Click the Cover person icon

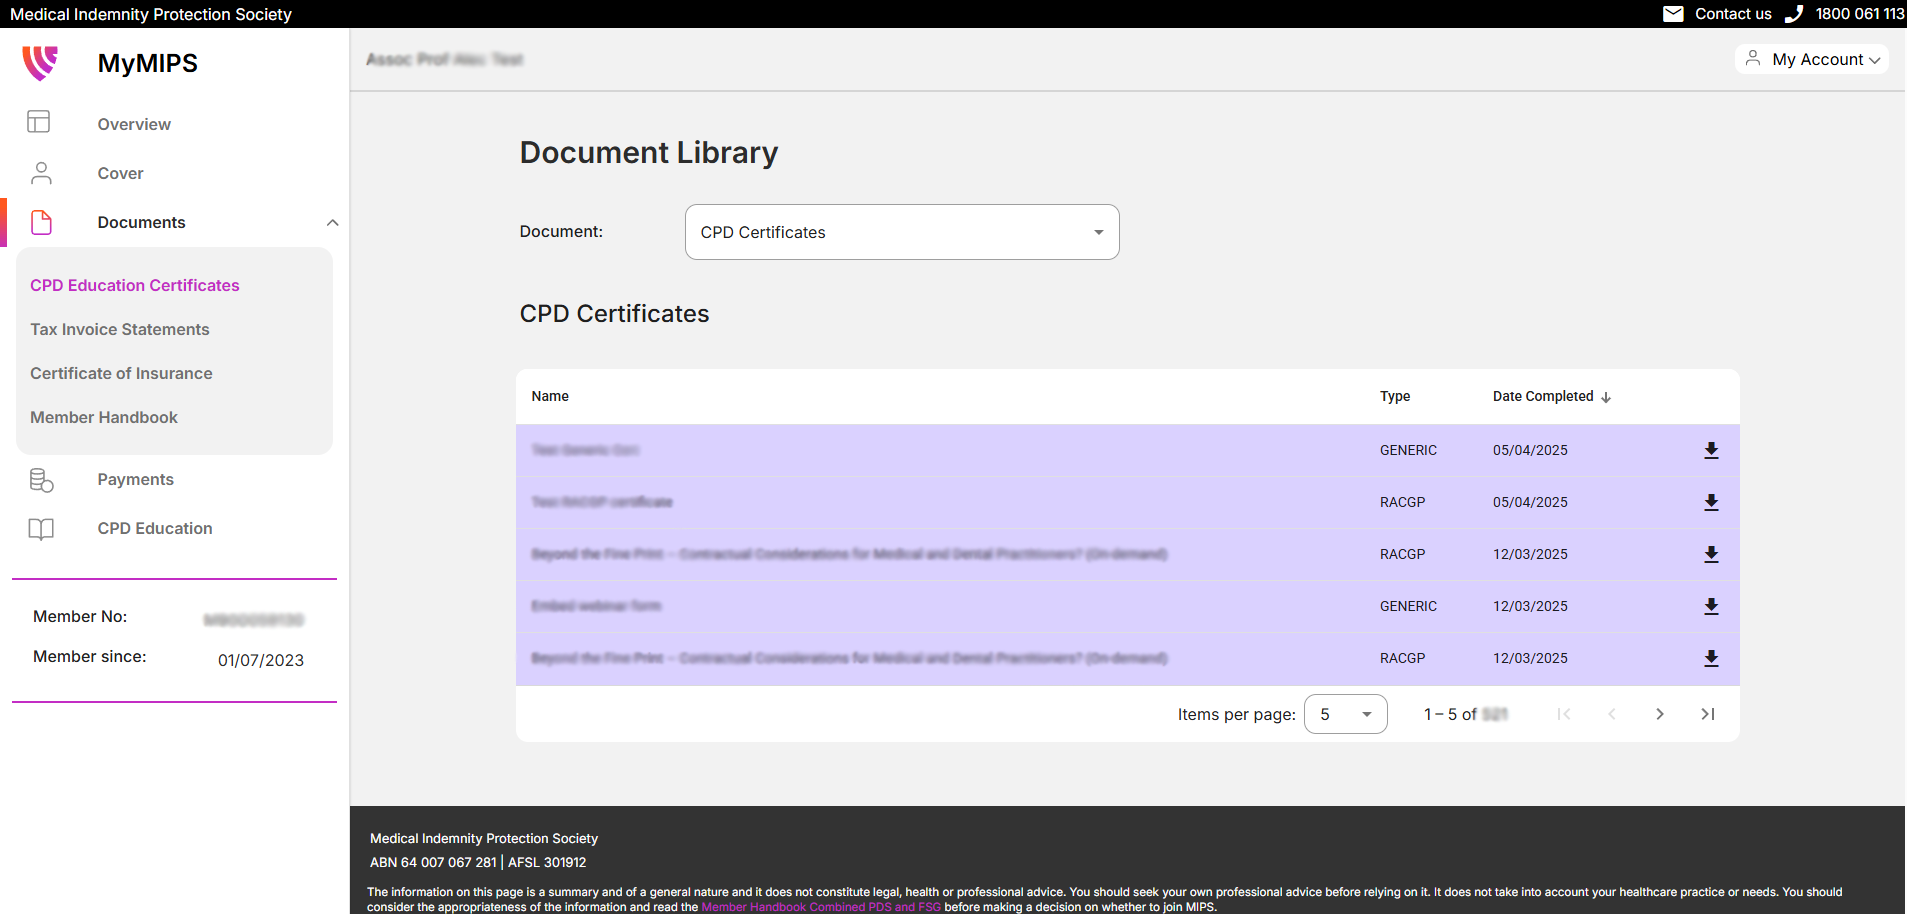41,173
